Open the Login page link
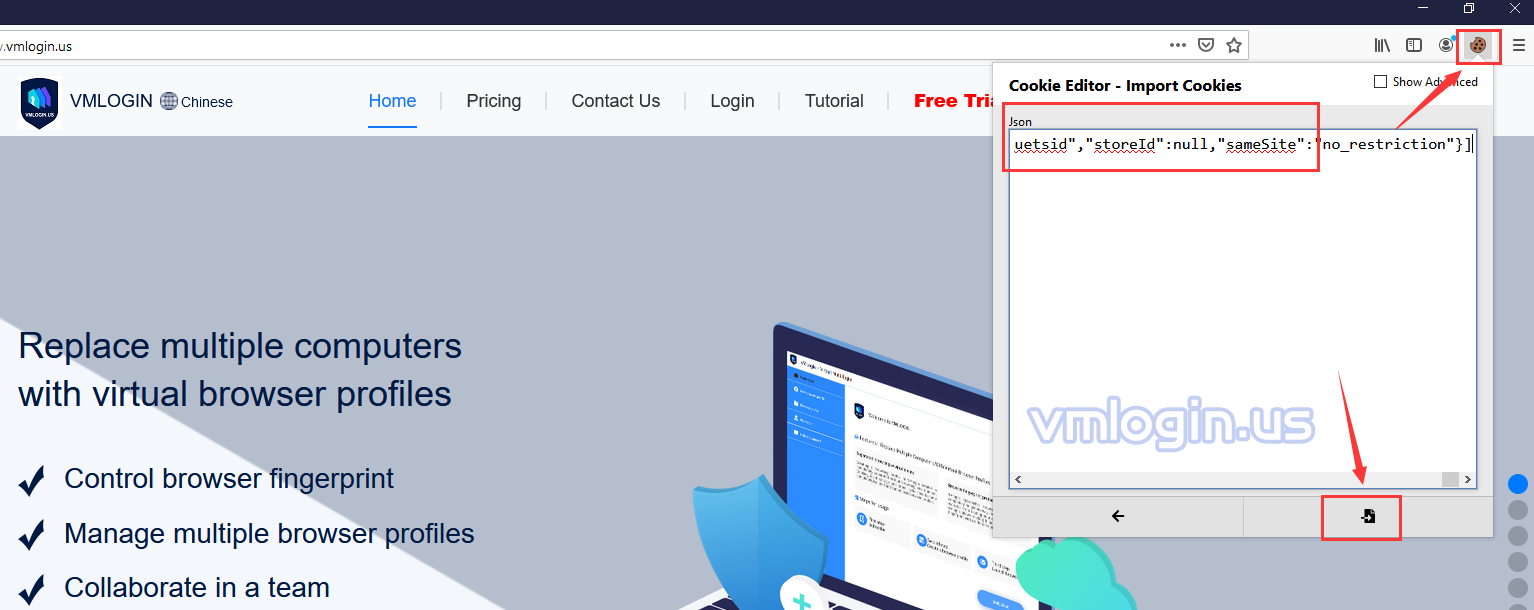The image size is (1534, 610). (732, 101)
